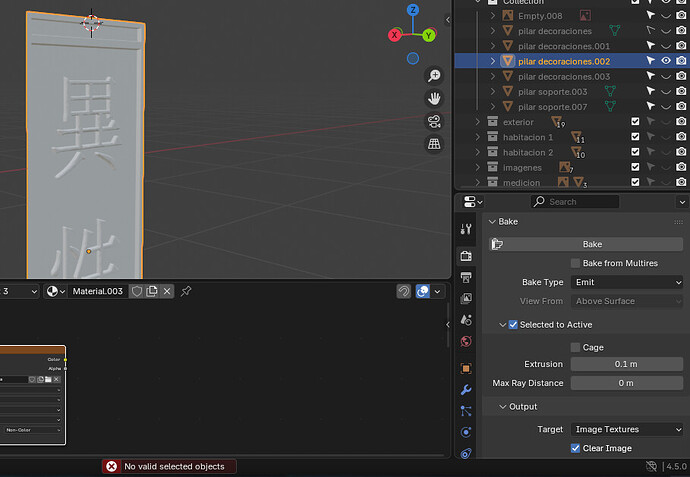Image resolution: width=690 pixels, height=477 pixels.
Task: Toggle selectability arrow for pilar decoraciones.003
Action: pos(650,76)
